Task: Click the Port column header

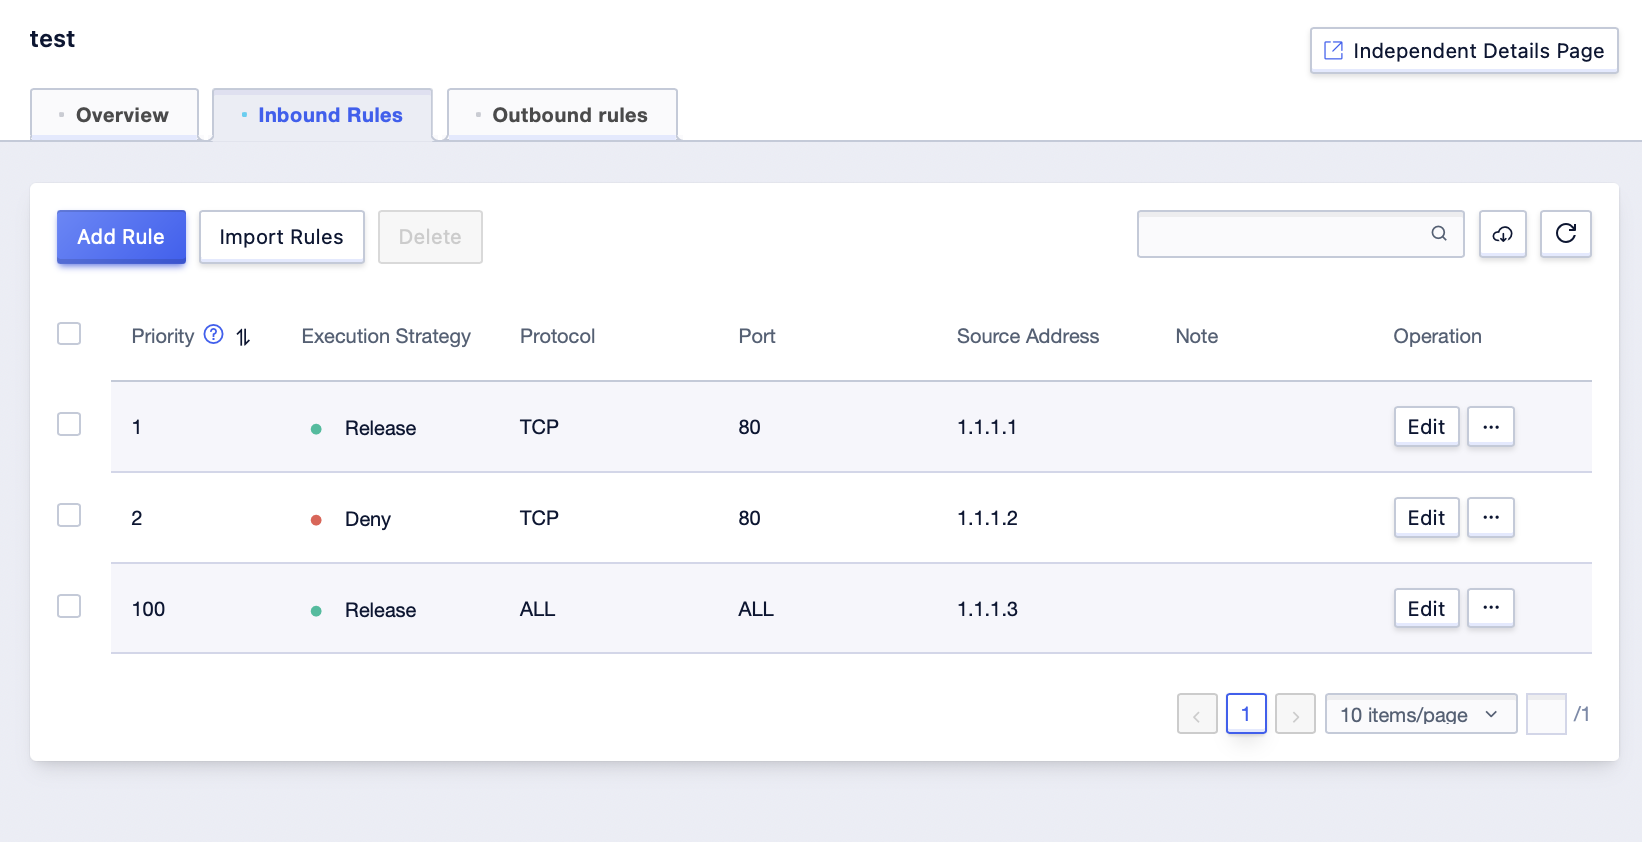Action: tap(757, 336)
